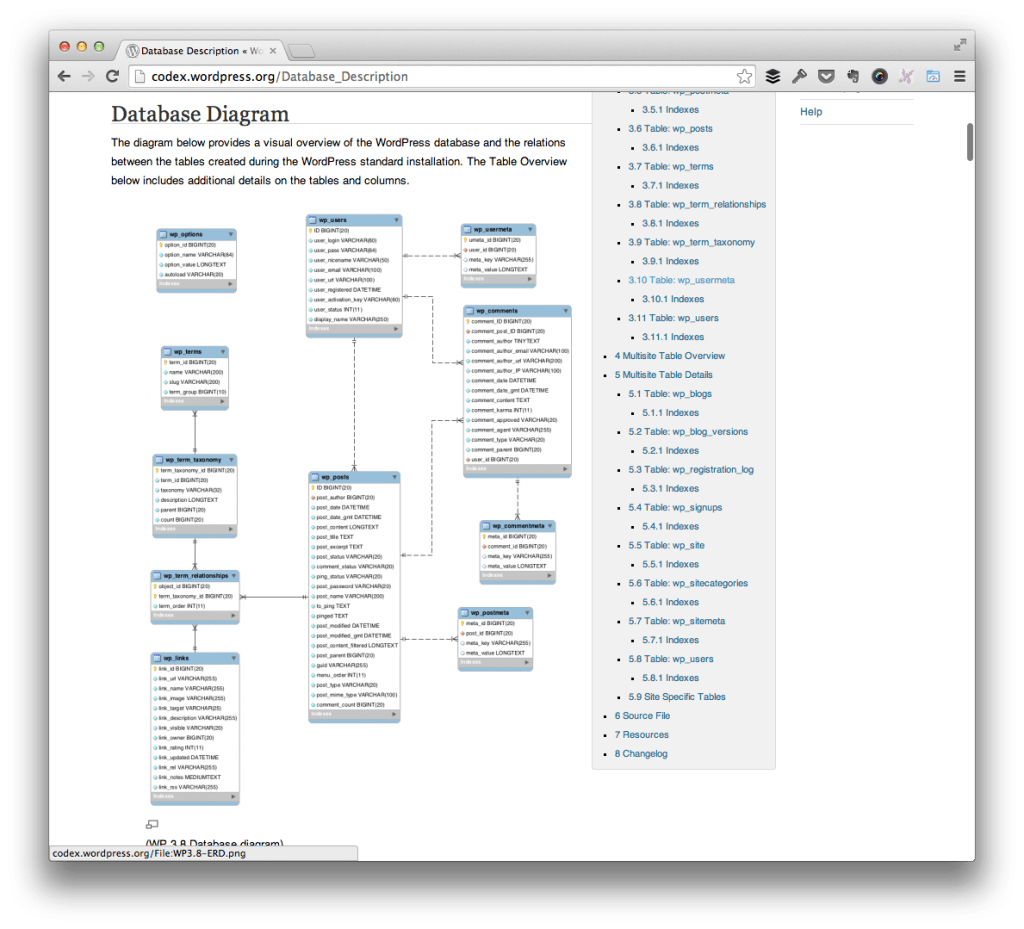Open the wp_users table header dropdown arrow

pos(399,219)
